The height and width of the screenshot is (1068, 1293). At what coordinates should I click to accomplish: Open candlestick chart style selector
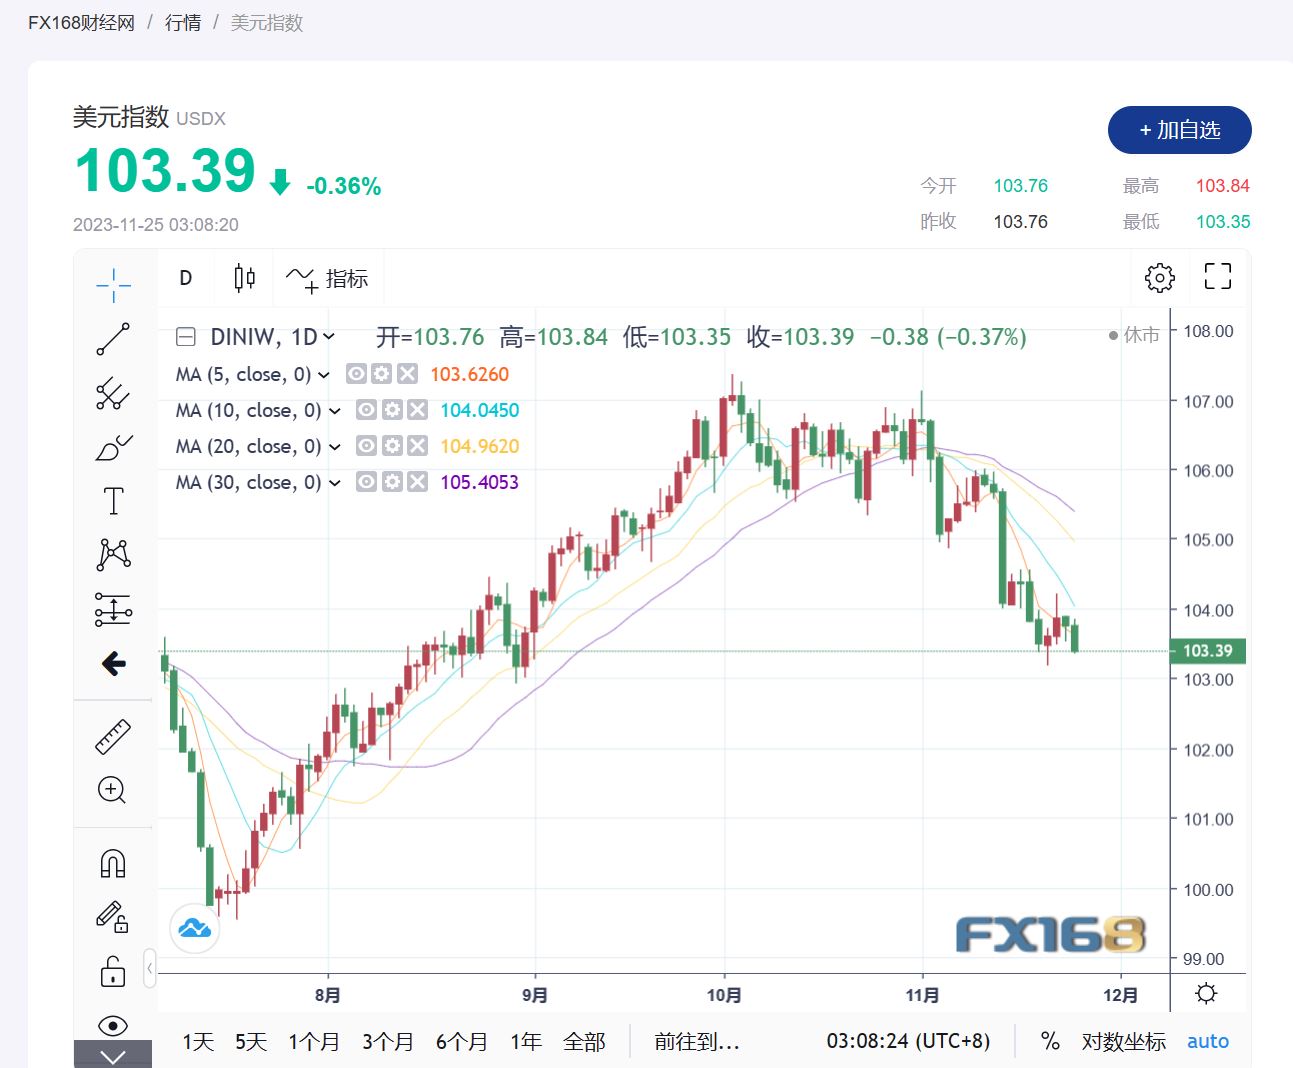tap(244, 278)
